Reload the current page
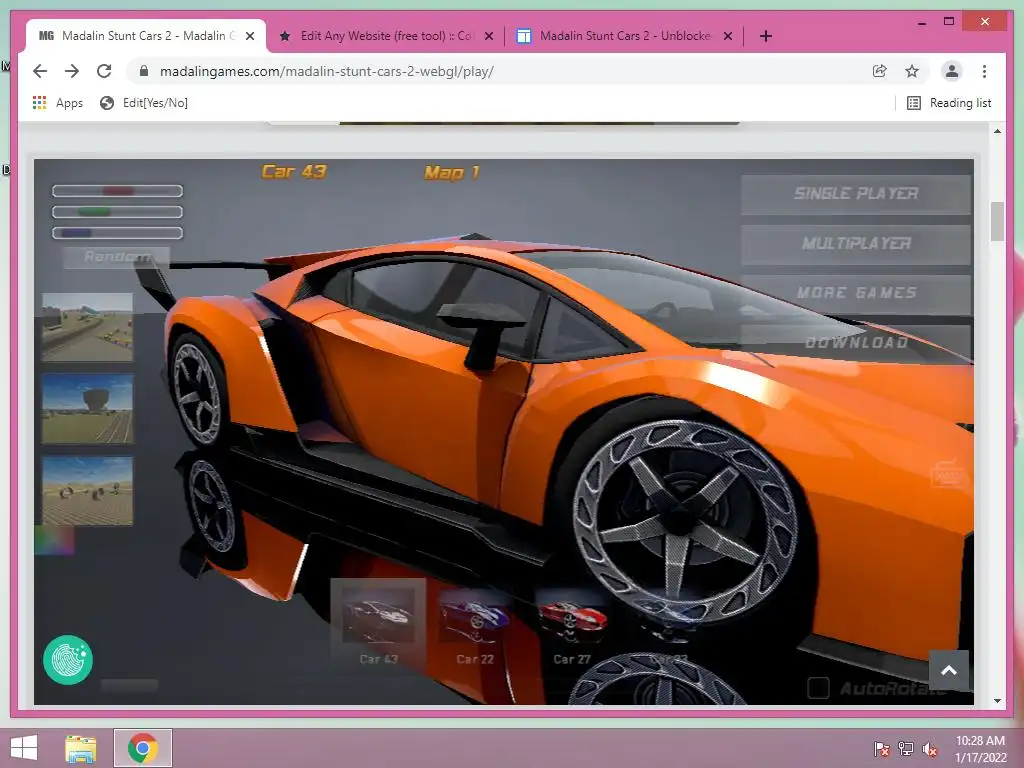1024x768 pixels. pyautogui.click(x=104, y=71)
